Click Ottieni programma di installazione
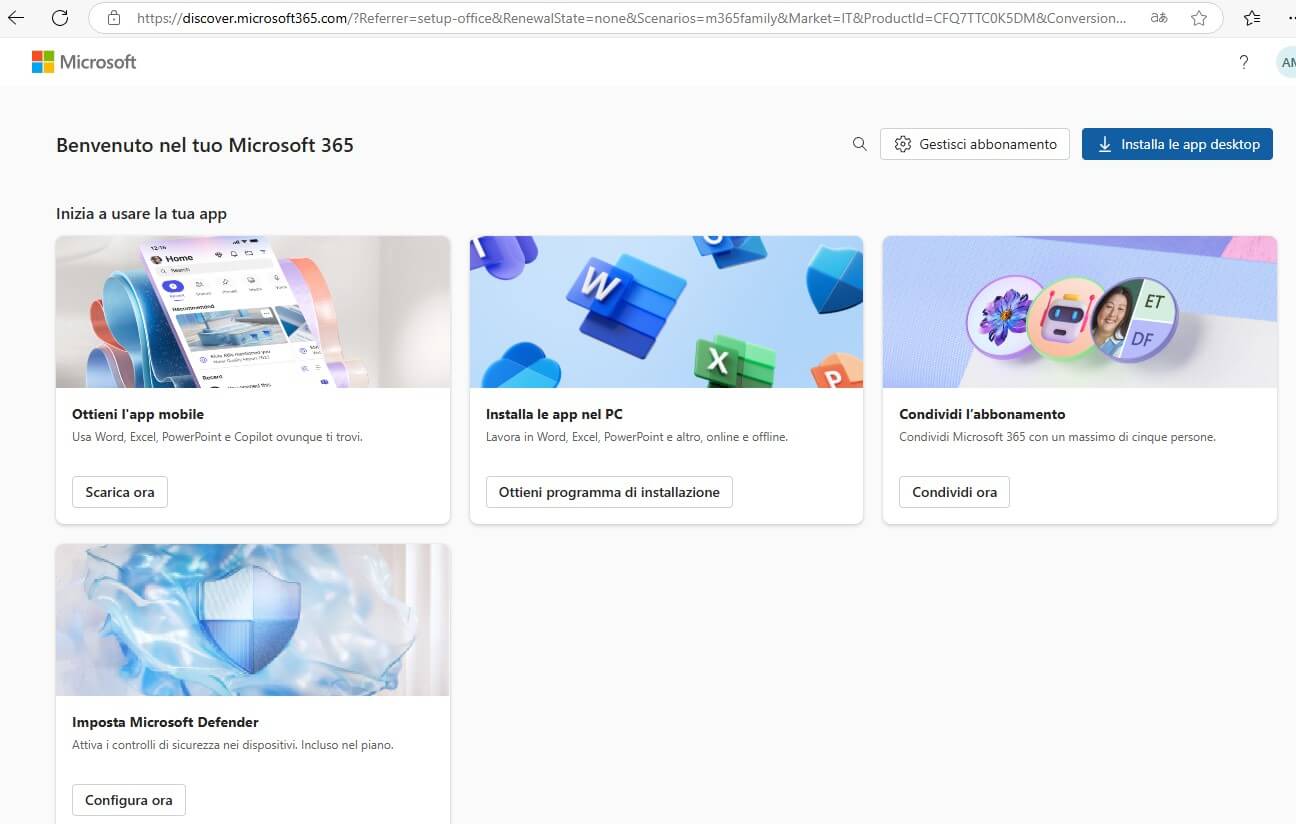Image resolution: width=1296 pixels, height=824 pixels. pos(609,492)
